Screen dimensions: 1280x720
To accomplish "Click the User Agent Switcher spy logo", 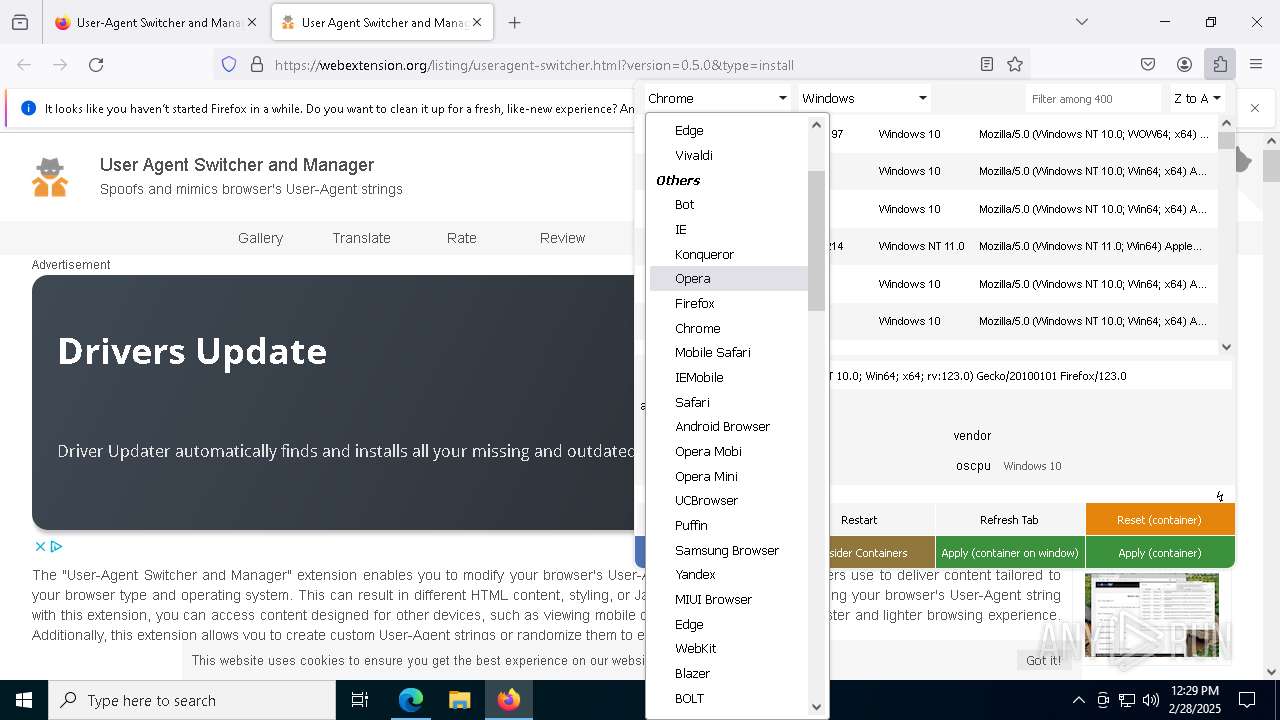I will point(50,177).
